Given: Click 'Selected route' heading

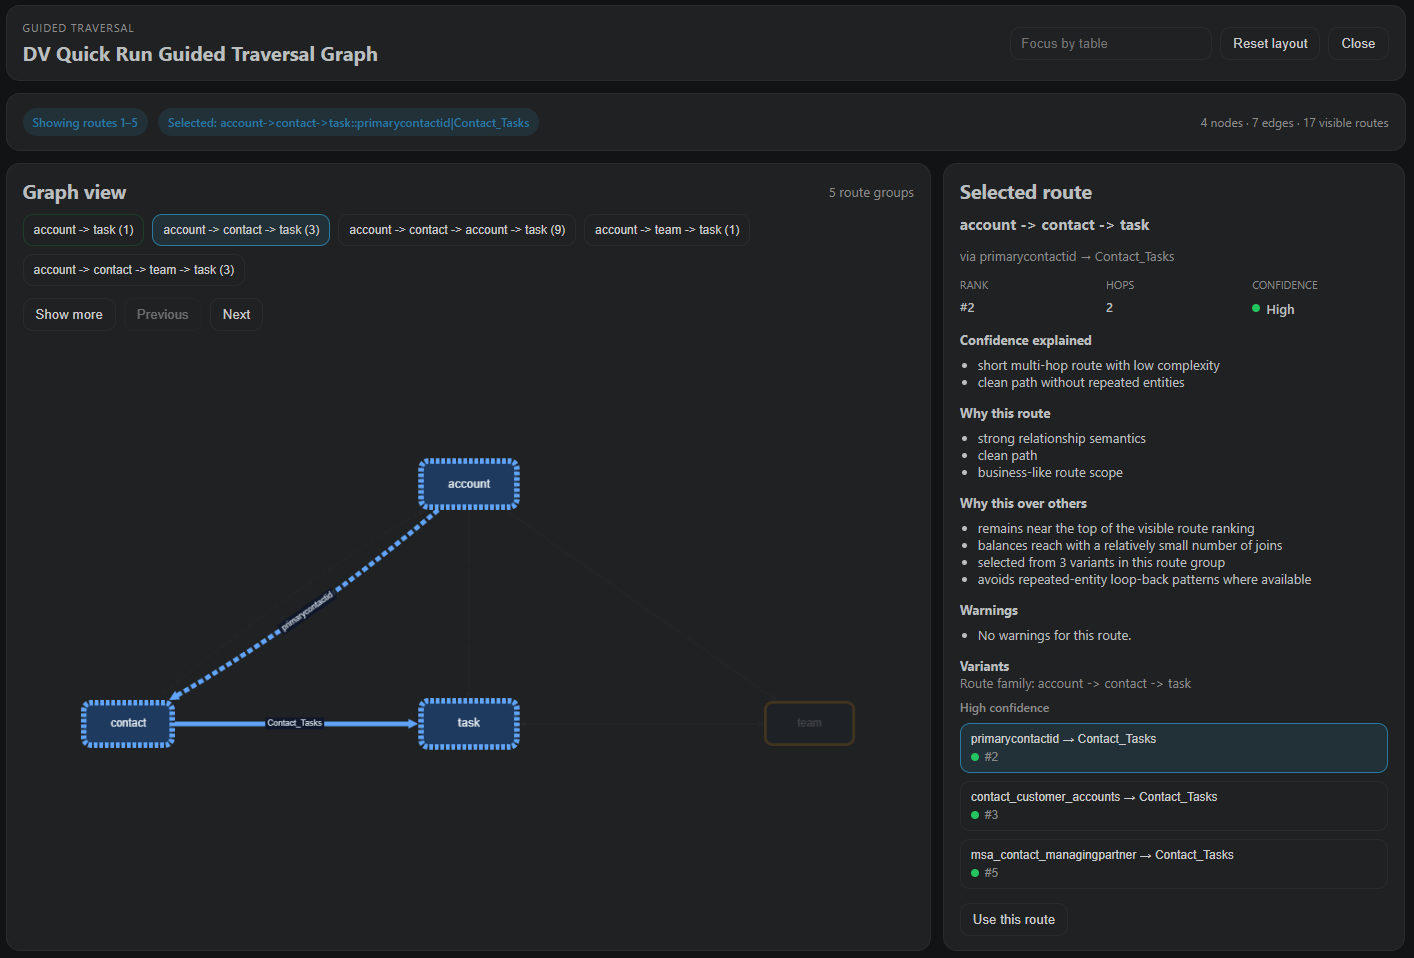Looking at the screenshot, I should (1026, 192).
